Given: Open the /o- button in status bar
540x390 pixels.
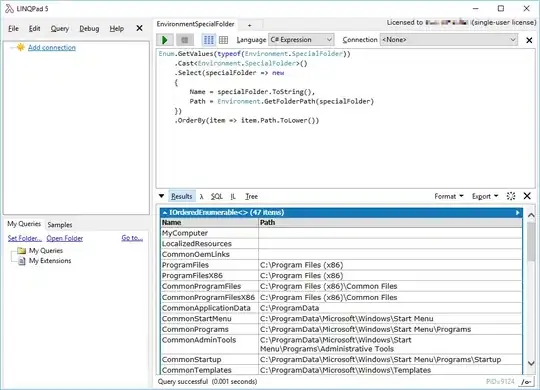Looking at the screenshot, I should pyautogui.click(x=526, y=382).
